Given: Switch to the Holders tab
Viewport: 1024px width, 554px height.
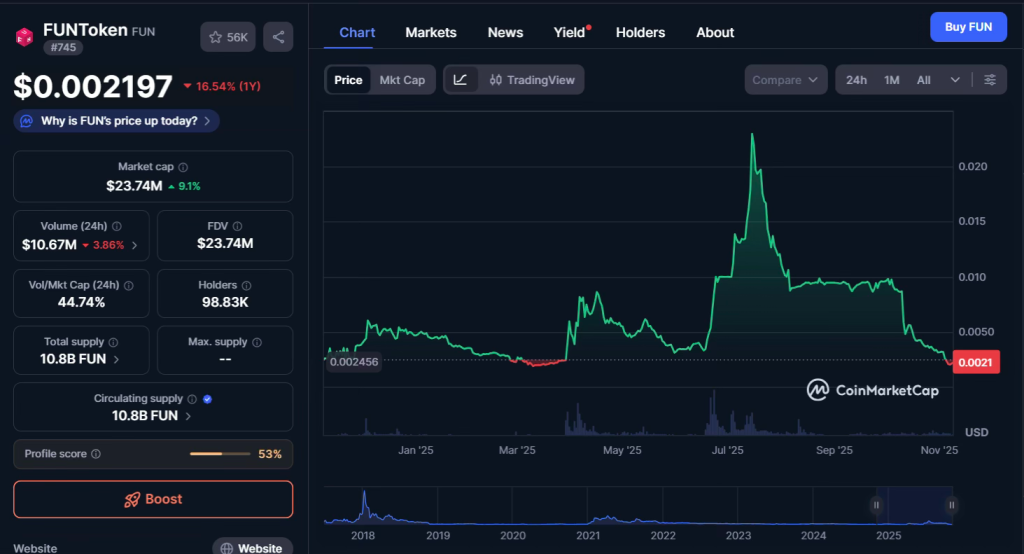Looking at the screenshot, I should click(640, 32).
